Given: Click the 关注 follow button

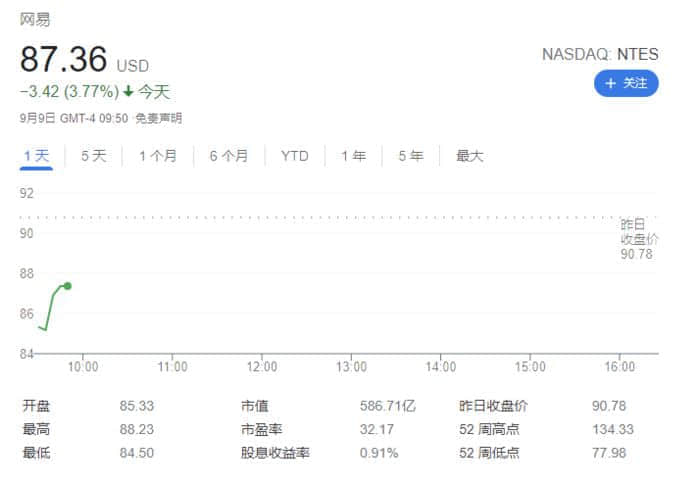Looking at the screenshot, I should (626, 84).
